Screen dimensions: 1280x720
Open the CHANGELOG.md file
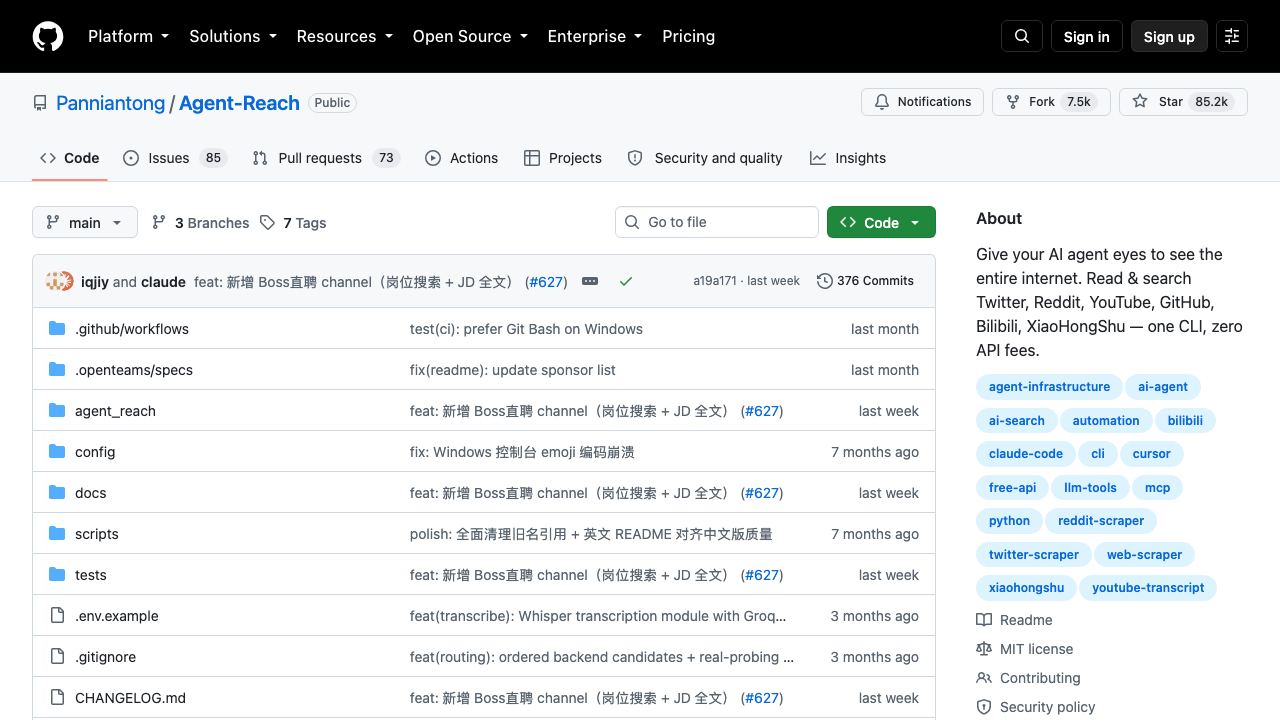130,698
